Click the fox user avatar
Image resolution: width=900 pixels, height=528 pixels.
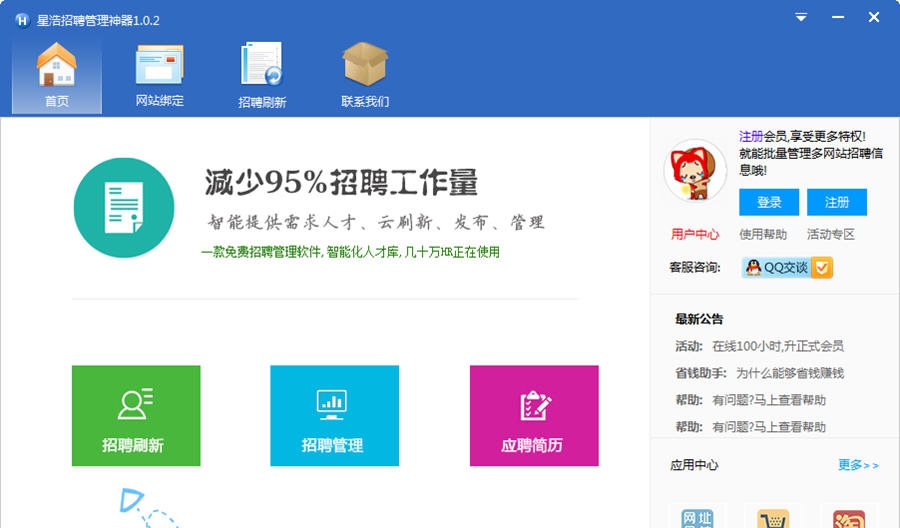click(x=695, y=171)
